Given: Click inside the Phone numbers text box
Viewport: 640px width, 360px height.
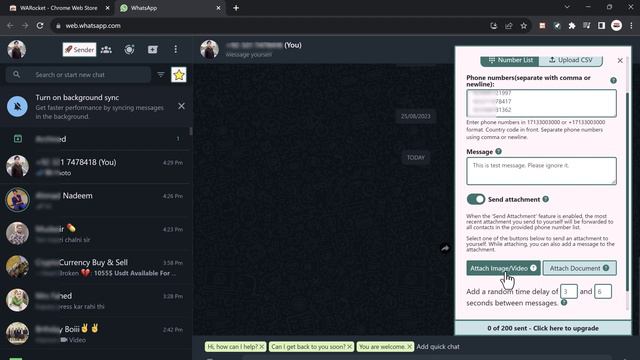Looking at the screenshot, I should pyautogui.click(x=541, y=103).
